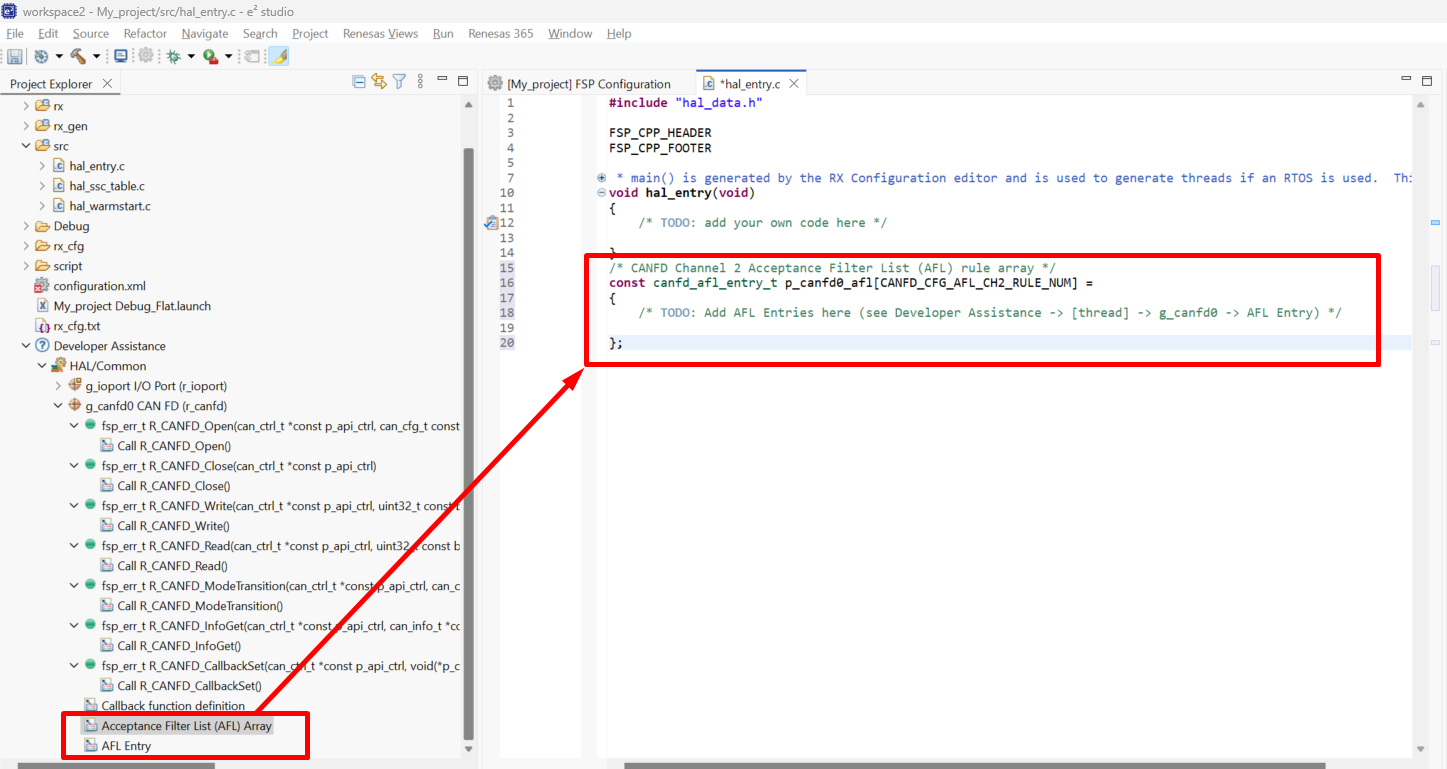Maximize the Project Explorer panel

coord(463,81)
